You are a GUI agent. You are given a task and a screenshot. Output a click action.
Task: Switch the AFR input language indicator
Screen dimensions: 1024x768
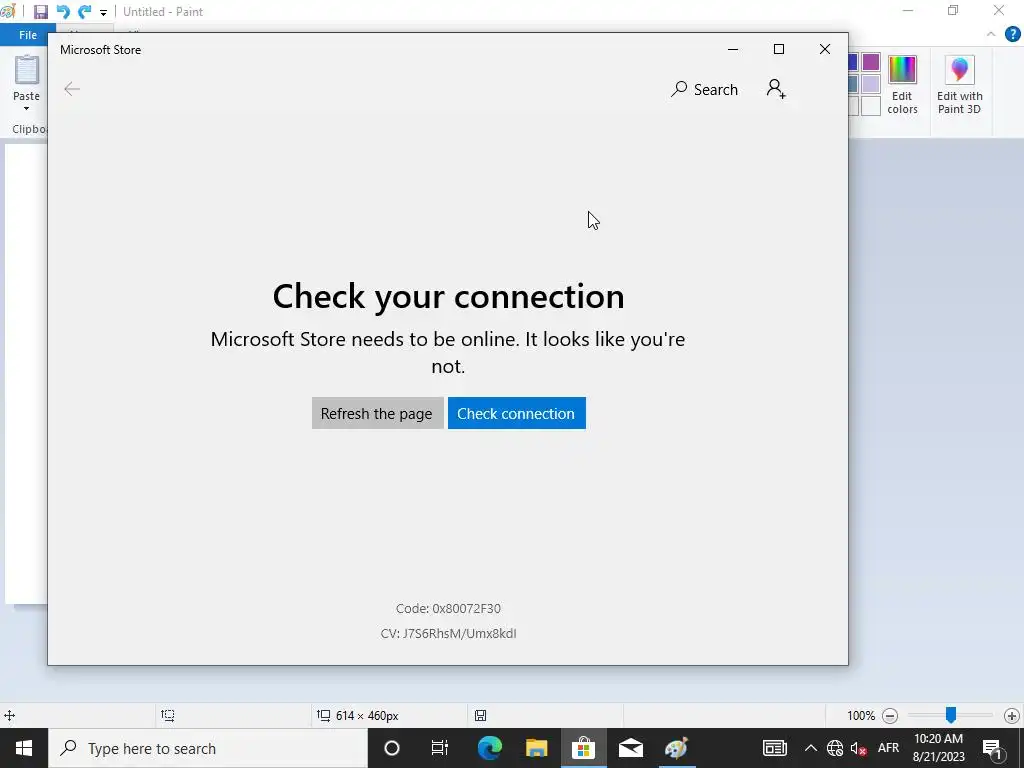click(x=888, y=748)
